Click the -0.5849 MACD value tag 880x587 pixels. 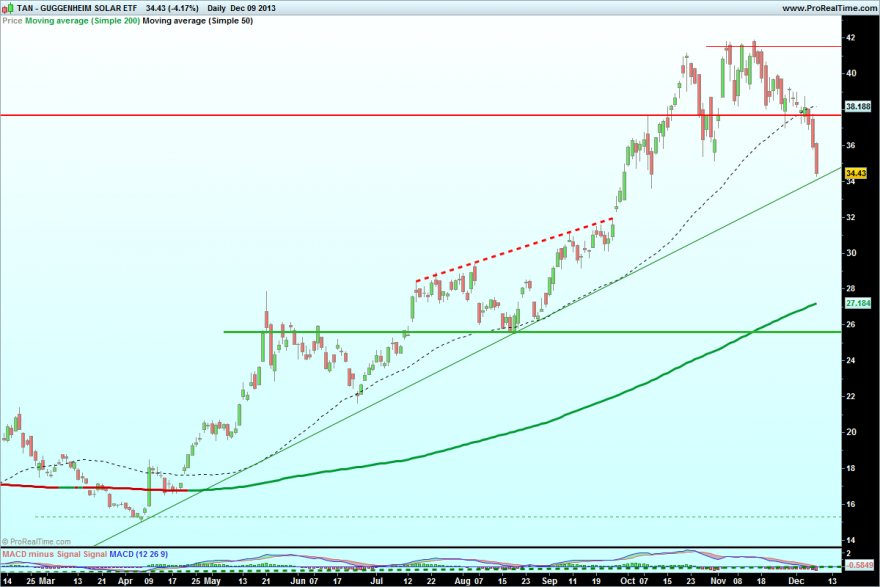[859, 565]
